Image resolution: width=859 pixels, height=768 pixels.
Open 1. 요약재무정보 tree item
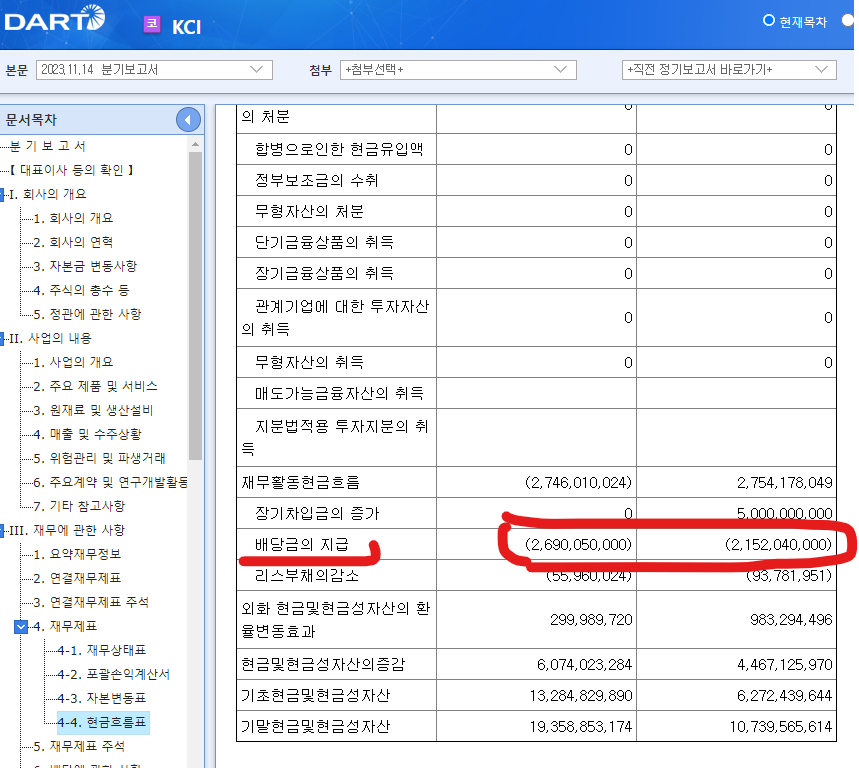[x=77, y=554]
